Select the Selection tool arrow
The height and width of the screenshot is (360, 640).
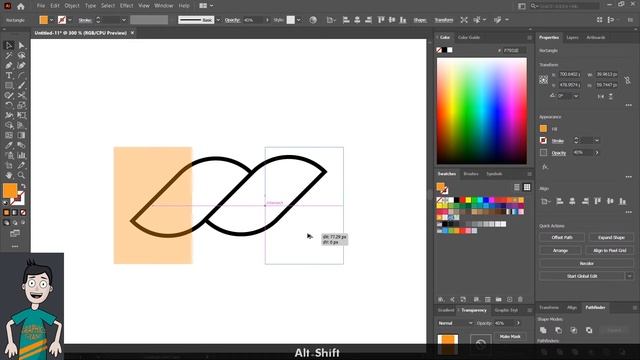point(9,45)
